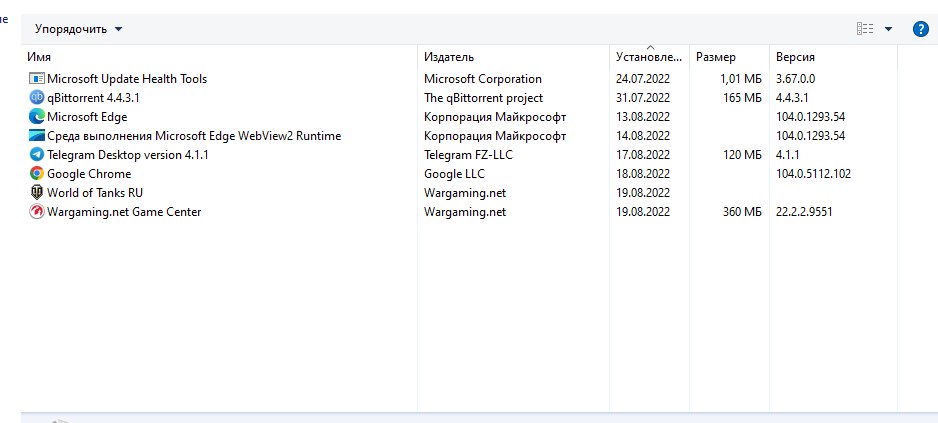
Task: Open the Упорядочить dropdown menu
Action: tap(79, 29)
